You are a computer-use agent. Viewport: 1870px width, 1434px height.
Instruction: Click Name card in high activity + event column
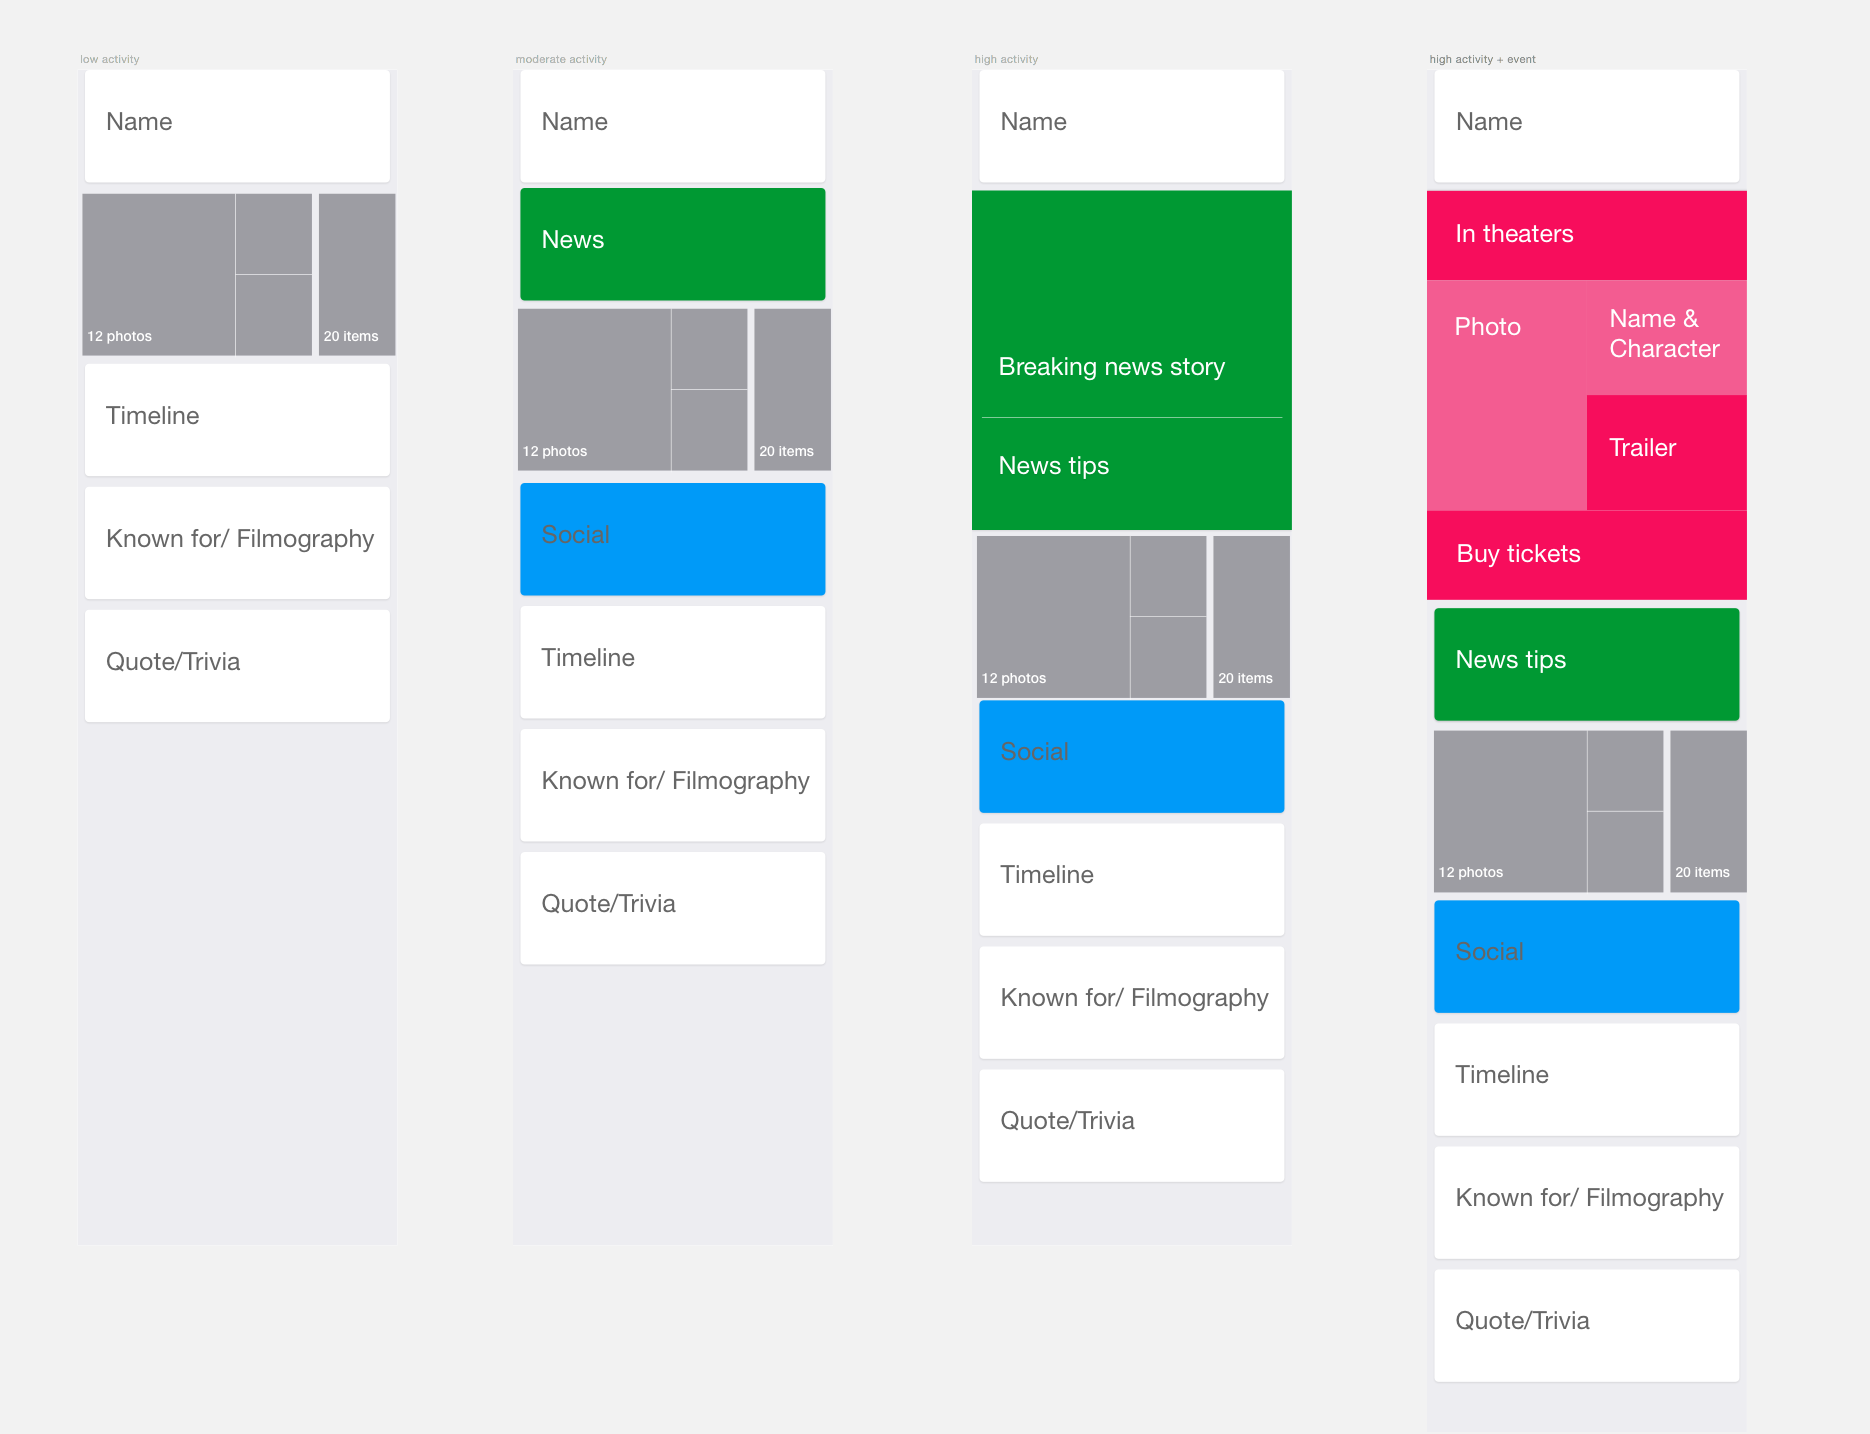coord(1587,125)
